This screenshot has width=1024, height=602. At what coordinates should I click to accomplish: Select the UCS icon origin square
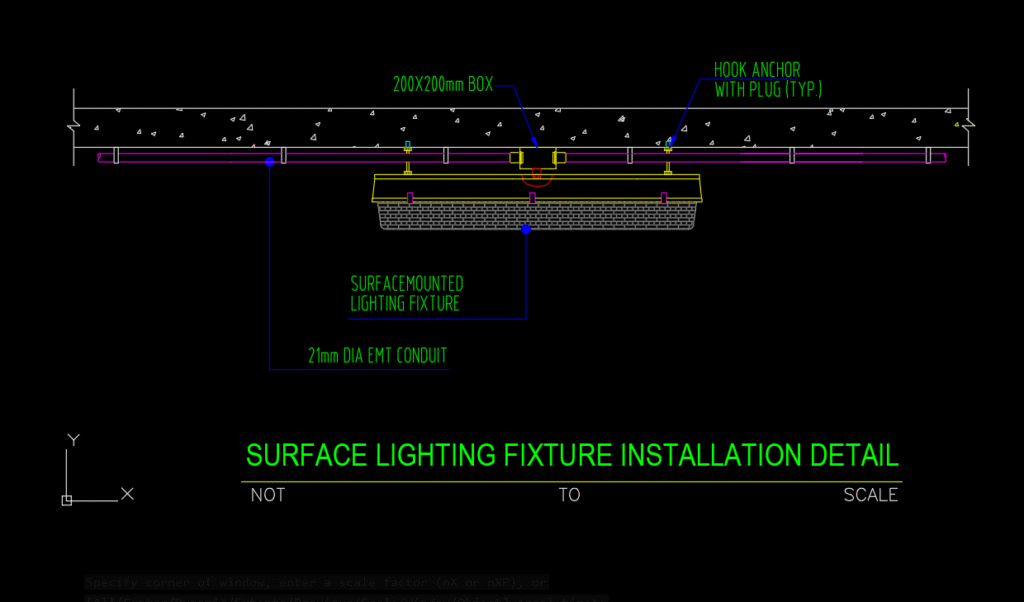coord(67,501)
